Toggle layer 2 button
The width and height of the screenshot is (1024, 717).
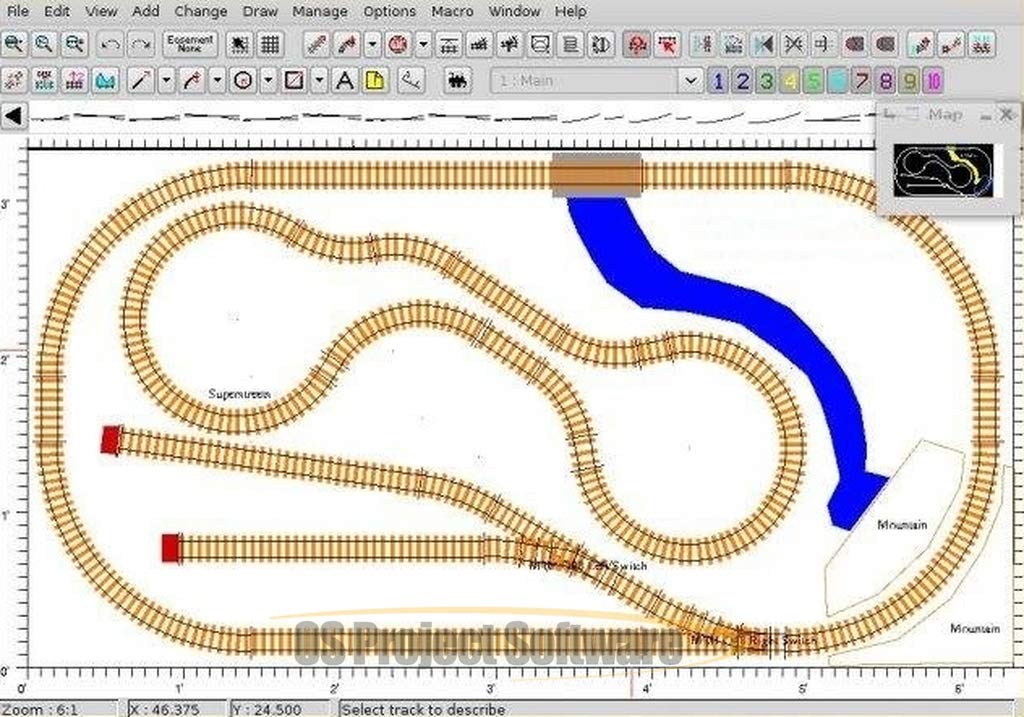tap(742, 81)
